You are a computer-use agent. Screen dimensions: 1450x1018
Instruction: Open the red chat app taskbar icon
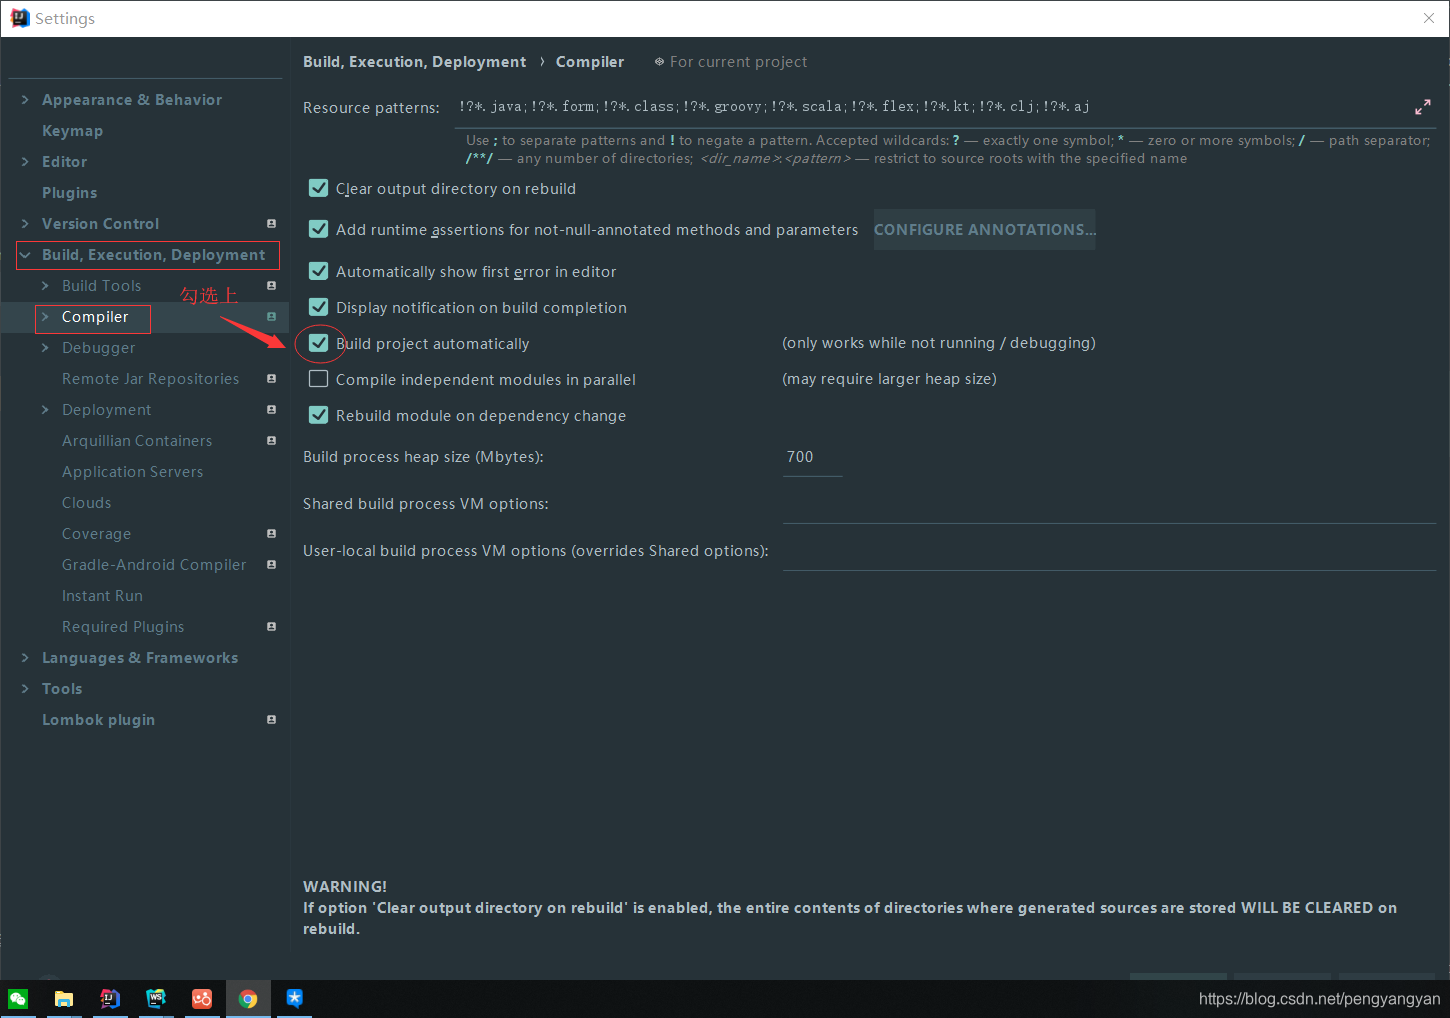point(202,998)
